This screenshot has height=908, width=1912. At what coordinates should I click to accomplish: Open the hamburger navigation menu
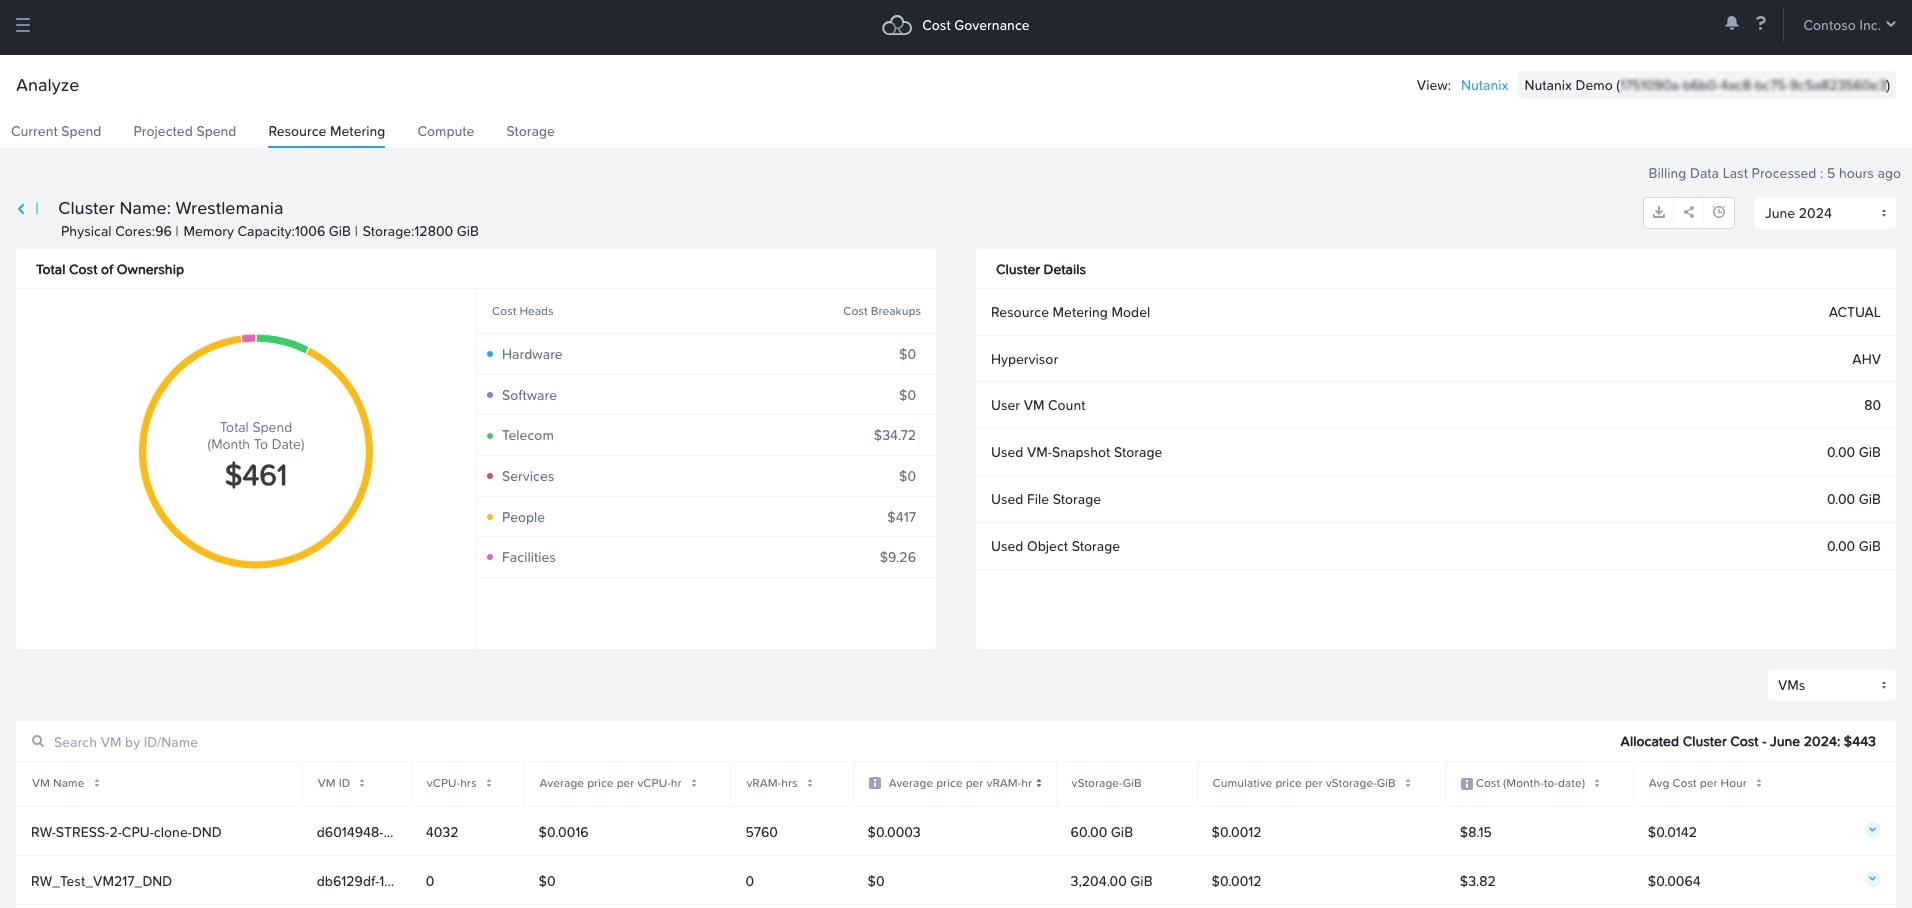(23, 25)
